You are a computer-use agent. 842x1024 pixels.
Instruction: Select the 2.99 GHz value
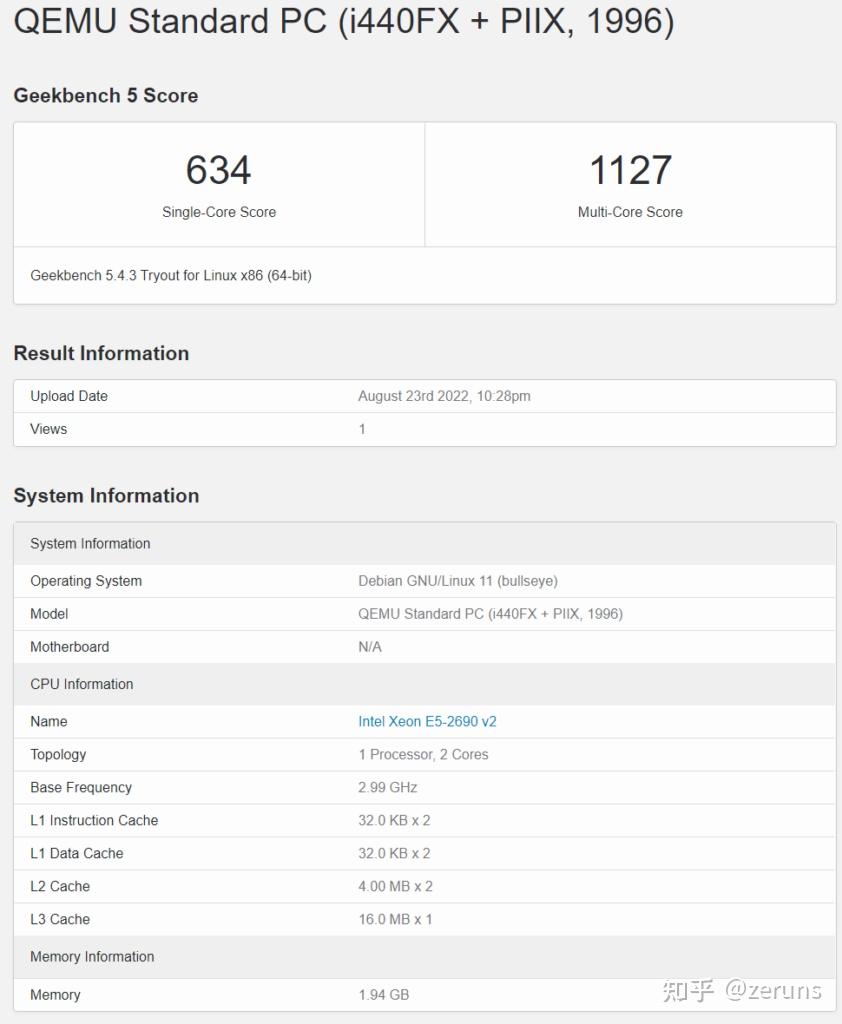387,787
